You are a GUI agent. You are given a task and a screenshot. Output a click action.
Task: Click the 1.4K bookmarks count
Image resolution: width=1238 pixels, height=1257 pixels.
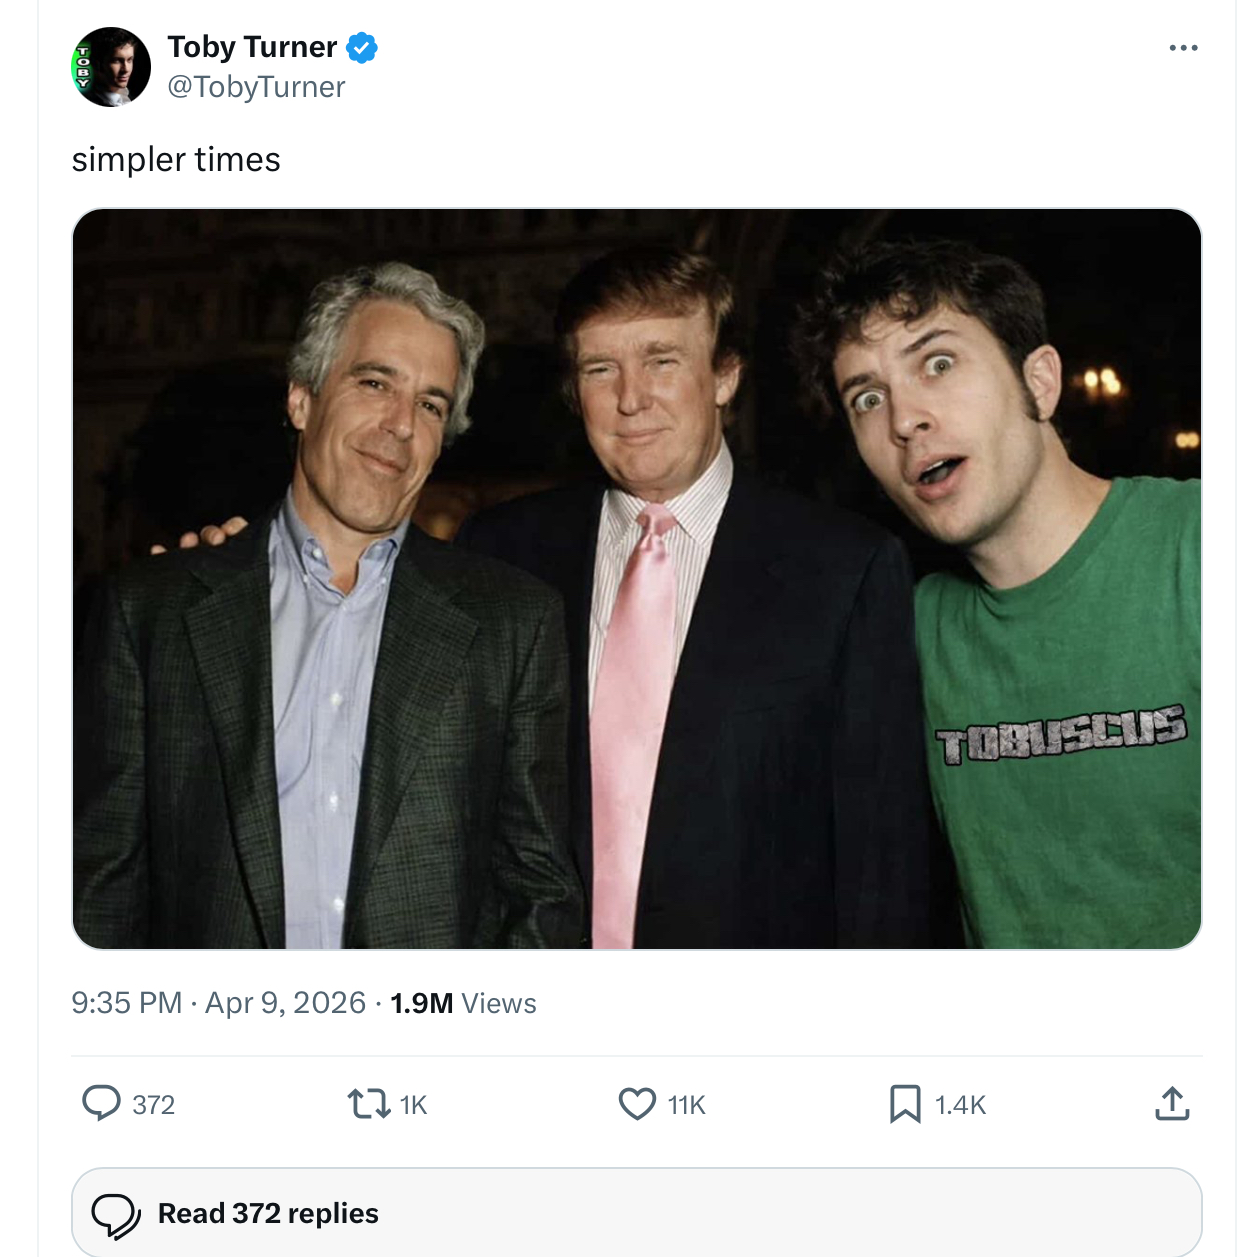pyautogui.click(x=960, y=1105)
